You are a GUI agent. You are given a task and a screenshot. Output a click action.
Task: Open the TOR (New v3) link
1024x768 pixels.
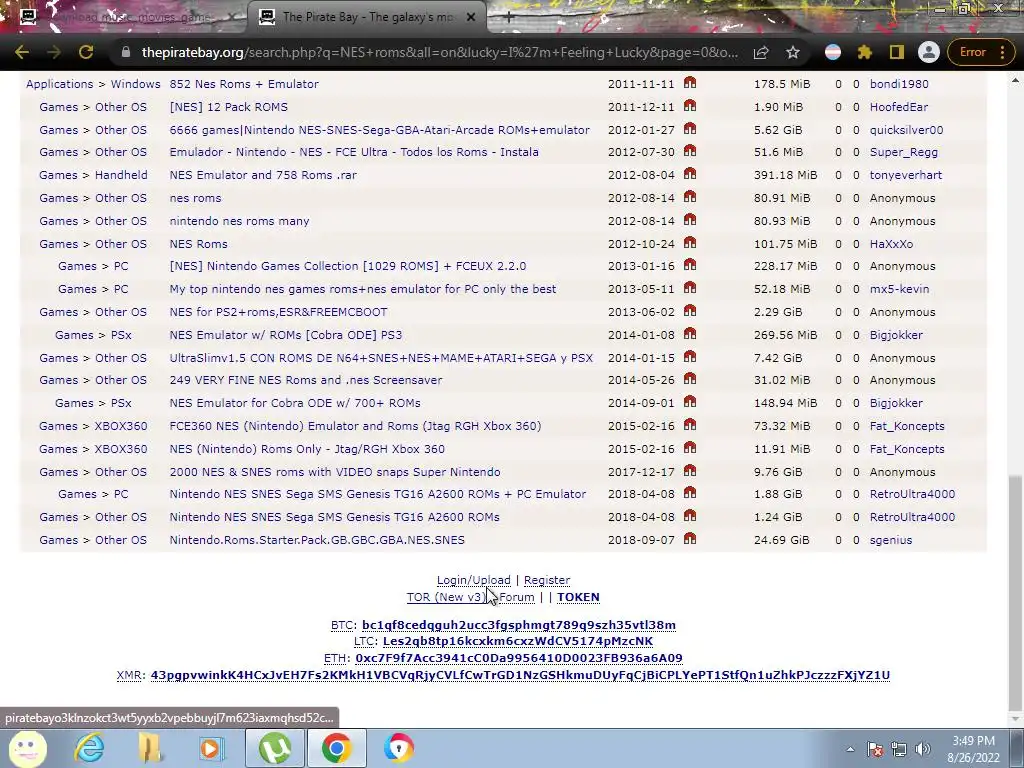447,597
